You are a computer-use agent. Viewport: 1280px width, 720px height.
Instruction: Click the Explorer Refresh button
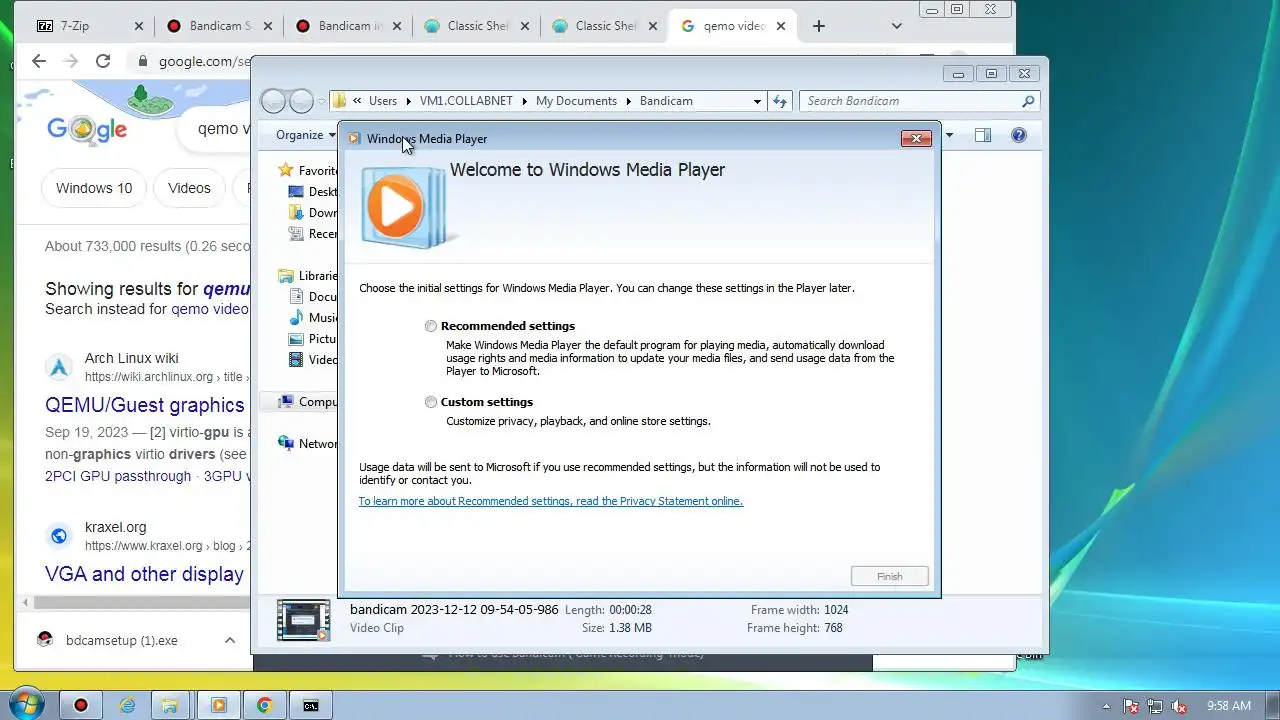coord(780,101)
